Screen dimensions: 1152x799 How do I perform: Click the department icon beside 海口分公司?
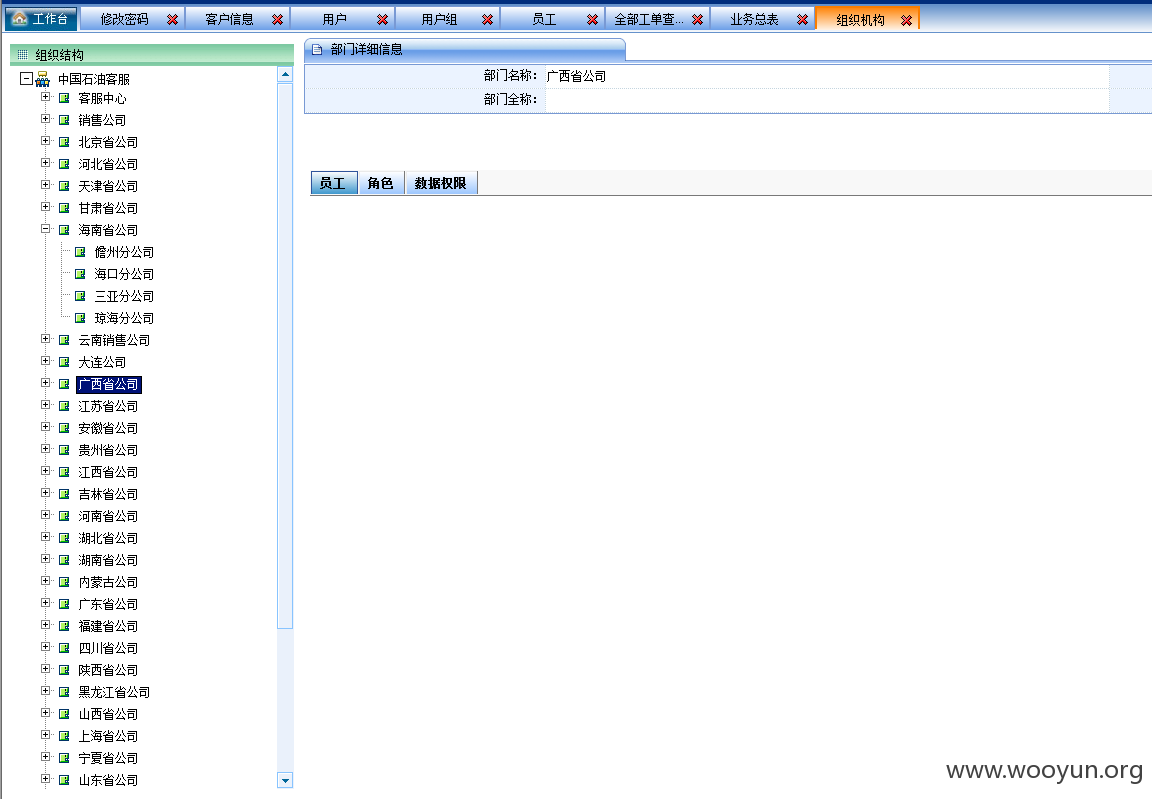click(80, 274)
